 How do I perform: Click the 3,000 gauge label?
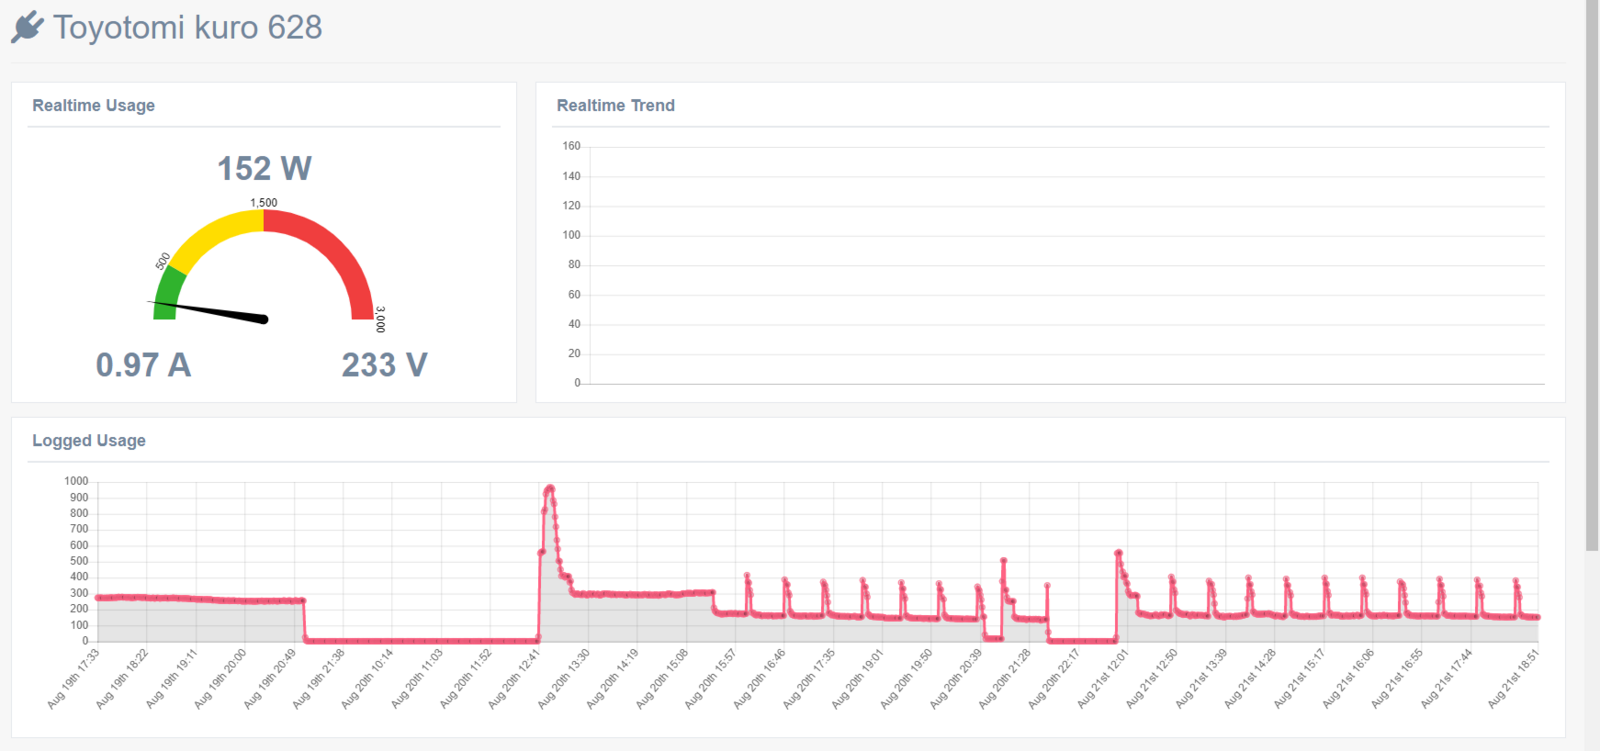pyautogui.click(x=380, y=319)
